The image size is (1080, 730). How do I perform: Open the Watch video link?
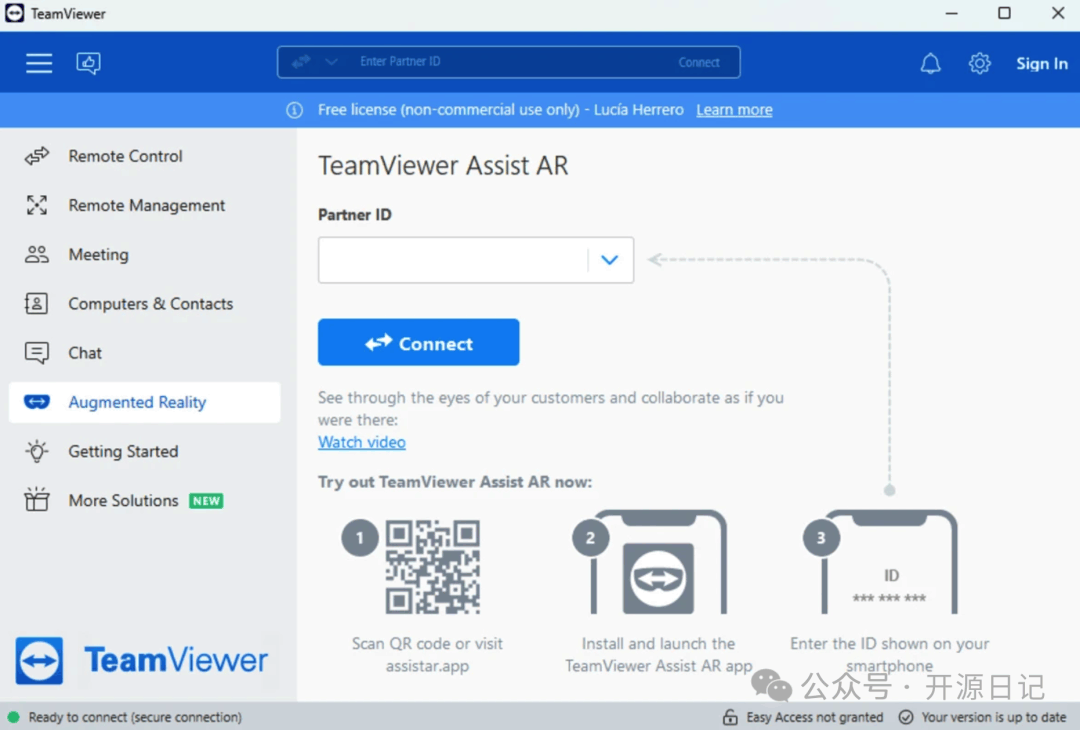click(x=362, y=442)
